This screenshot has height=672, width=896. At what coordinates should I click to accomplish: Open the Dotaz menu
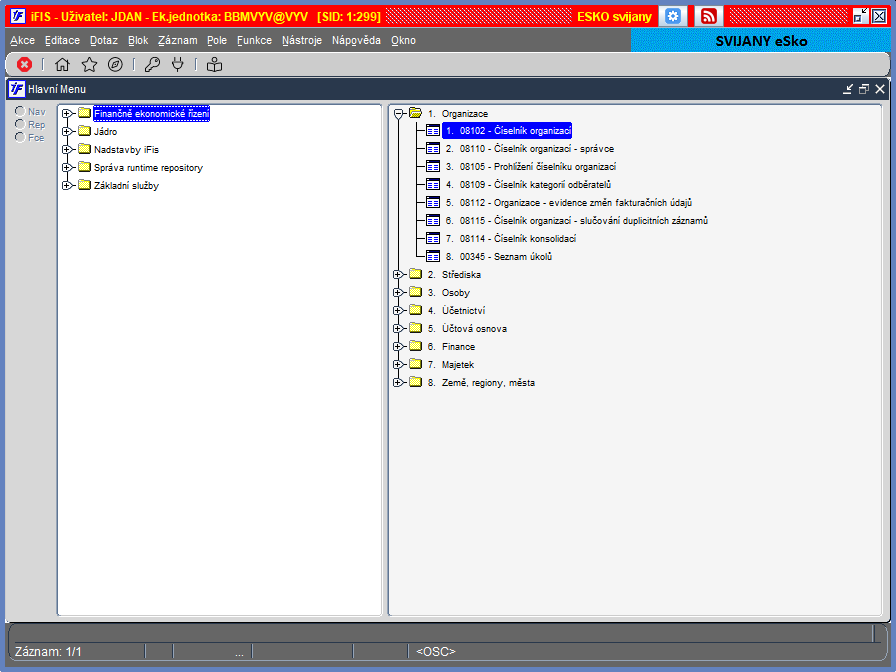pos(103,41)
